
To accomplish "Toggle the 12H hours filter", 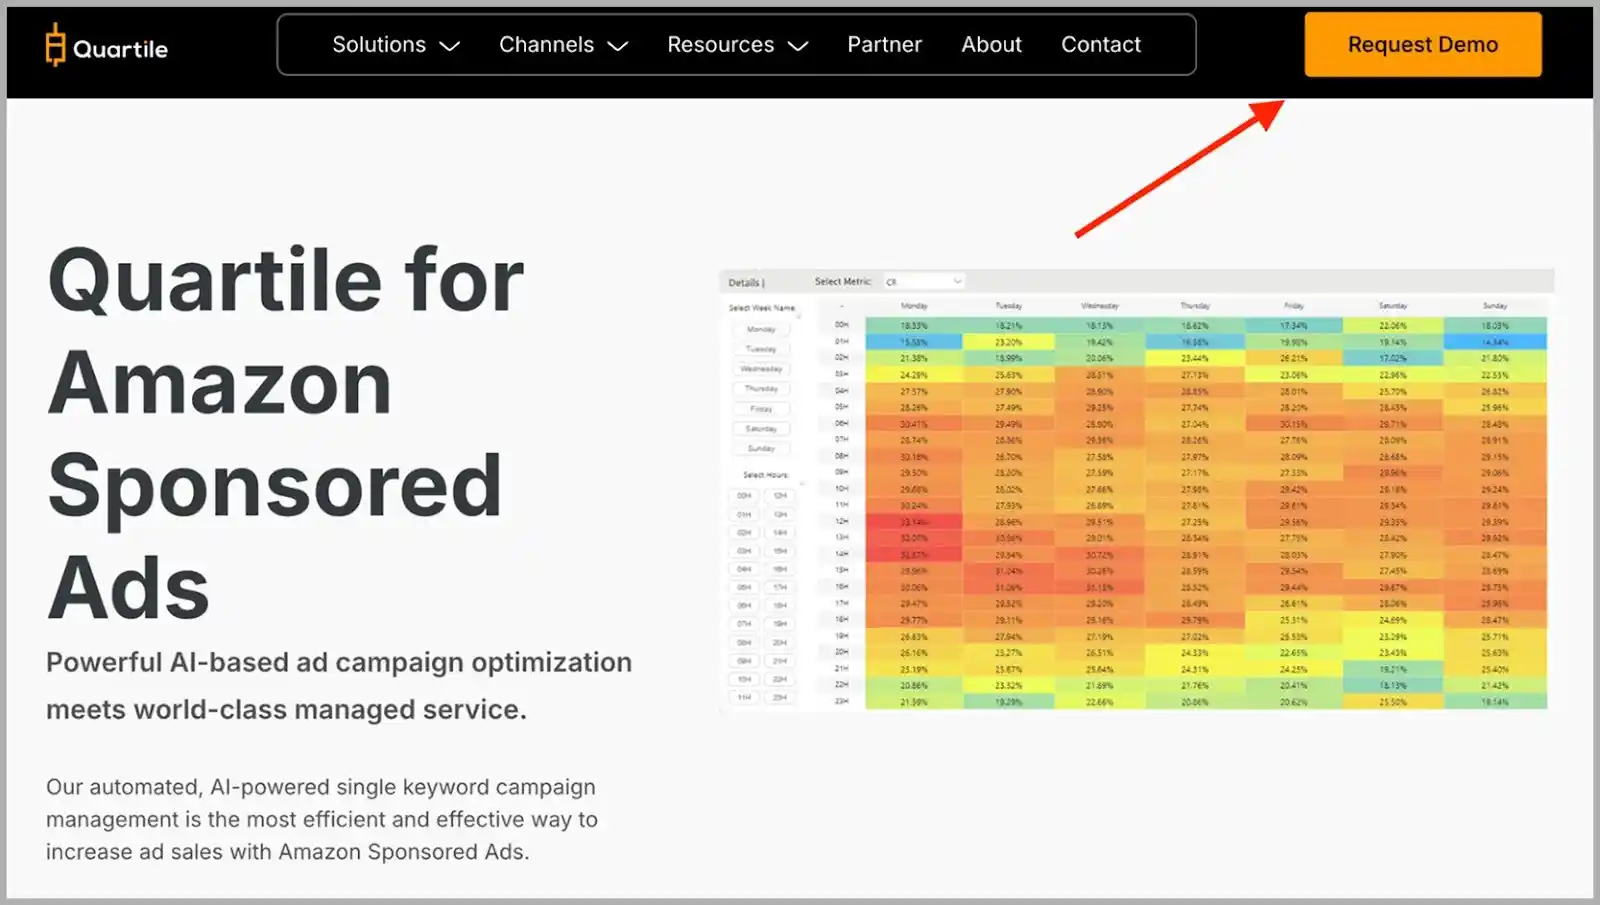I will (x=780, y=494).
